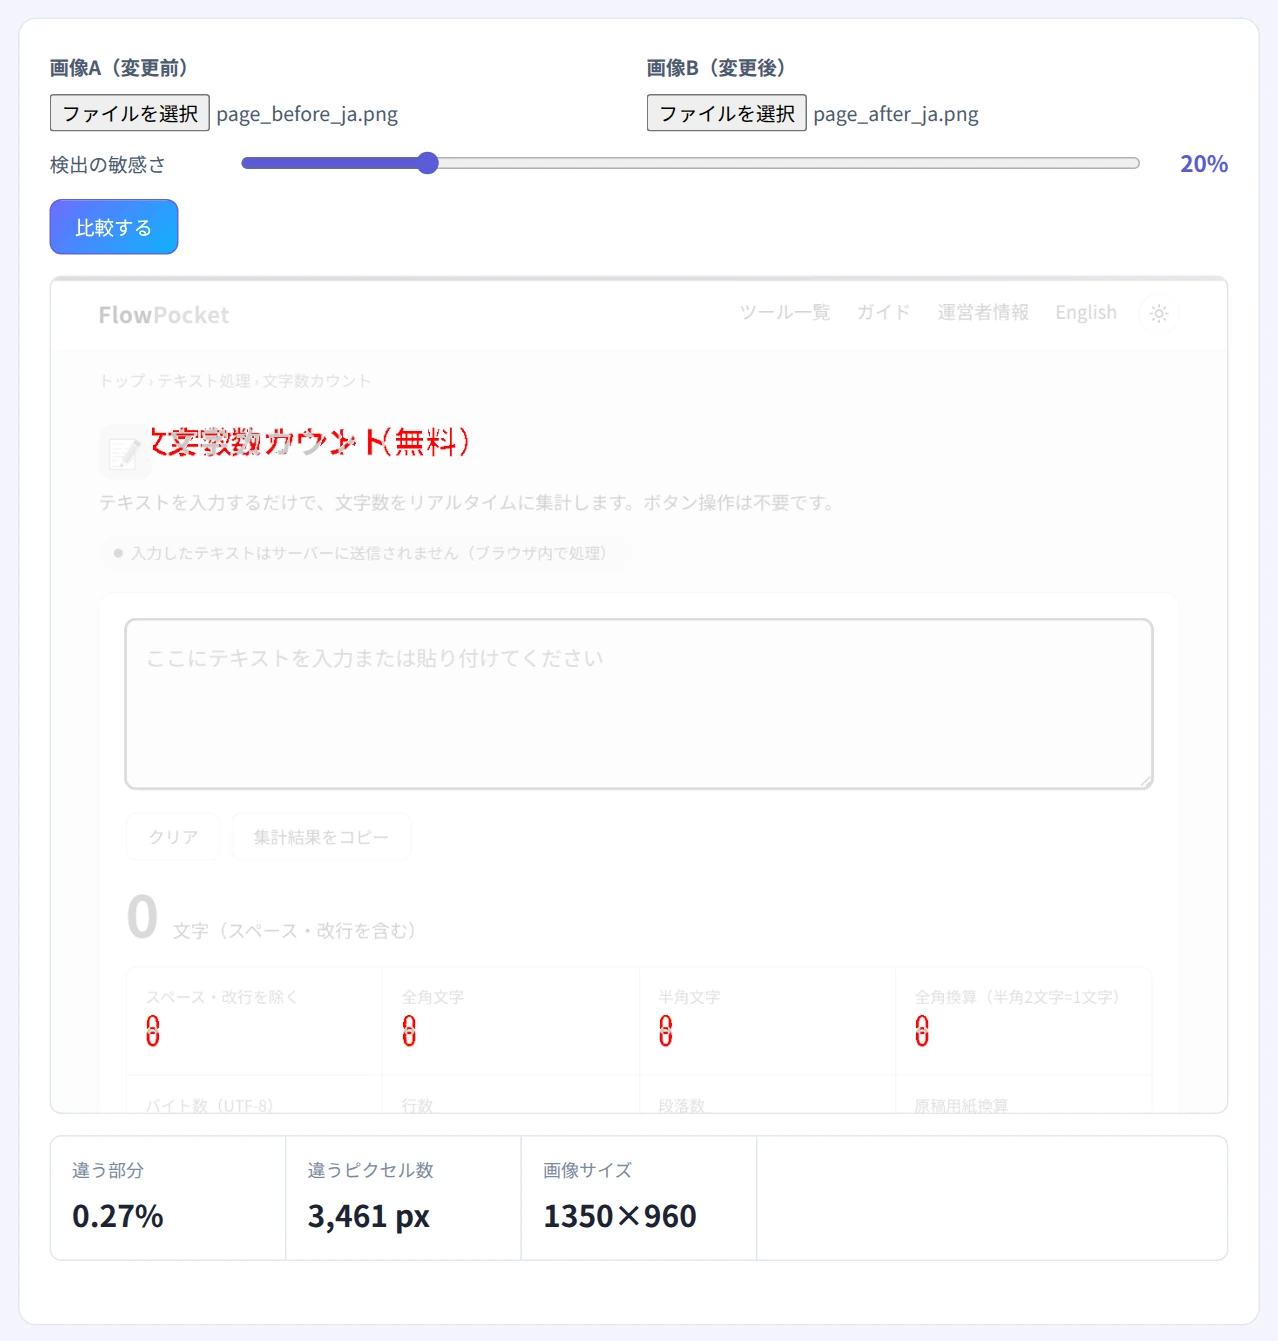Image resolution: width=1278 pixels, height=1341 pixels.
Task: Open ガイド in preview navigation
Action: (x=884, y=312)
